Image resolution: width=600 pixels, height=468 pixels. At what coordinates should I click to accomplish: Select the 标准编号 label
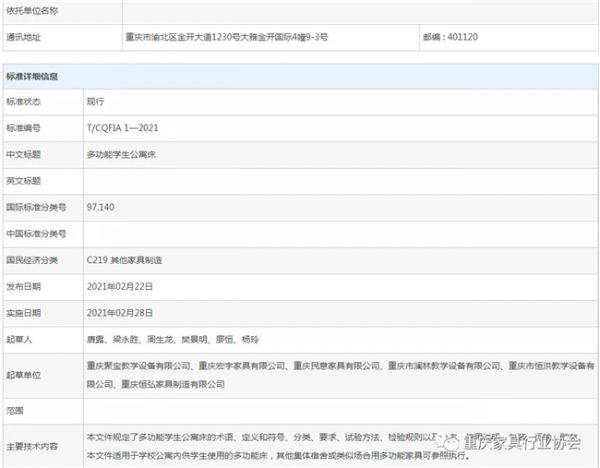pyautogui.click(x=23, y=128)
